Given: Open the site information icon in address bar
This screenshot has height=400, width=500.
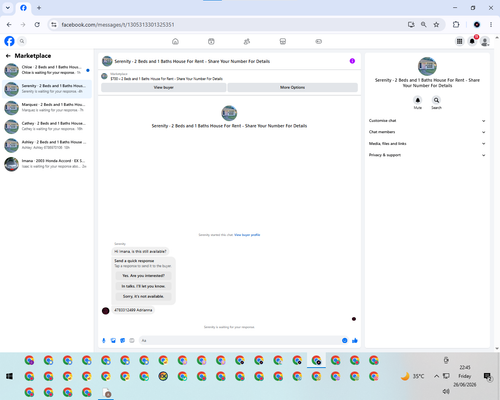Looking at the screenshot, I should pyautogui.click(x=54, y=25).
